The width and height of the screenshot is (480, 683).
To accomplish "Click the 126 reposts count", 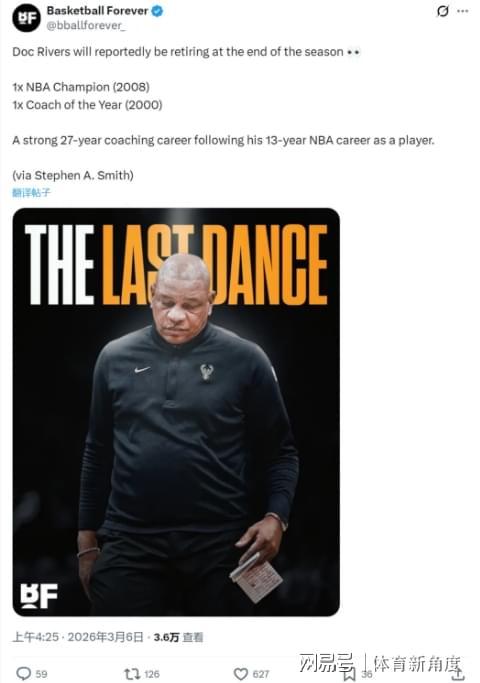I will (x=152, y=674).
